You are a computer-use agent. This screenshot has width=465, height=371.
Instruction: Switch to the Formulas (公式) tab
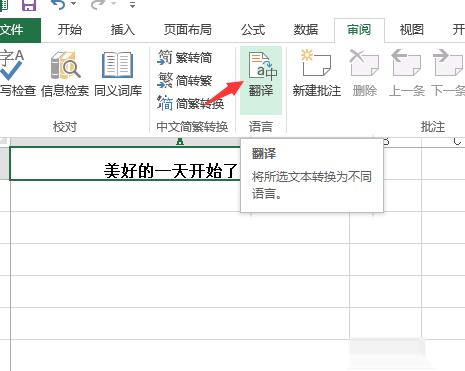click(253, 30)
